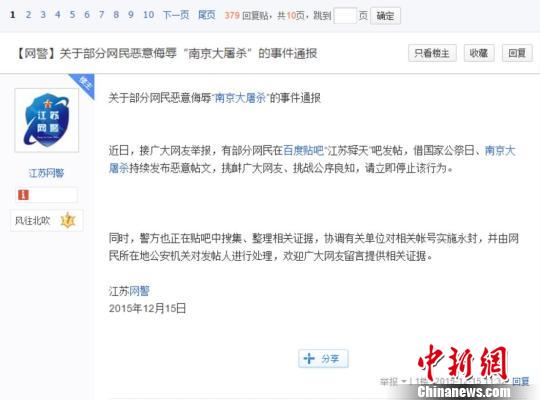The width and height of the screenshot is (540, 400).
Task: Click the red level badge icon
Action: (23, 195)
